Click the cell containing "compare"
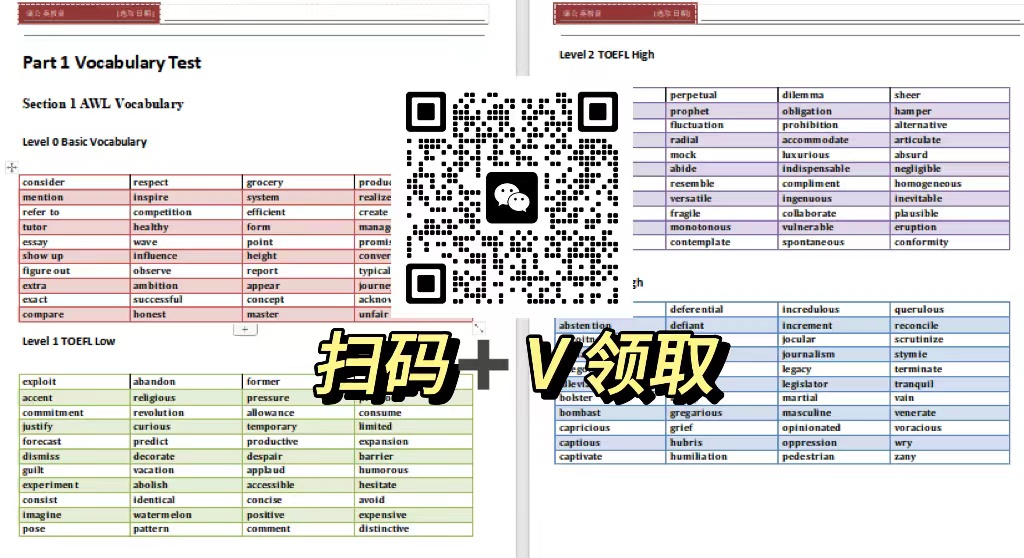Viewport: 1024px width, 558px height. coord(74,314)
